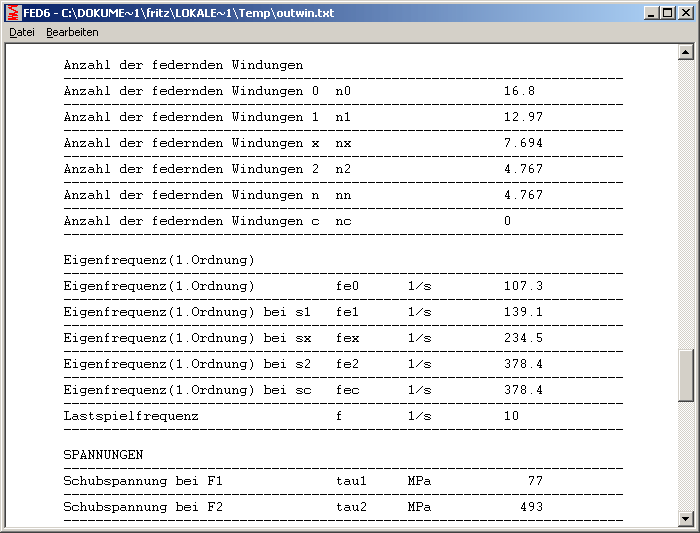700x533 pixels.
Task: Click the scrollbar down arrow
Action: pyautogui.click(x=686, y=518)
